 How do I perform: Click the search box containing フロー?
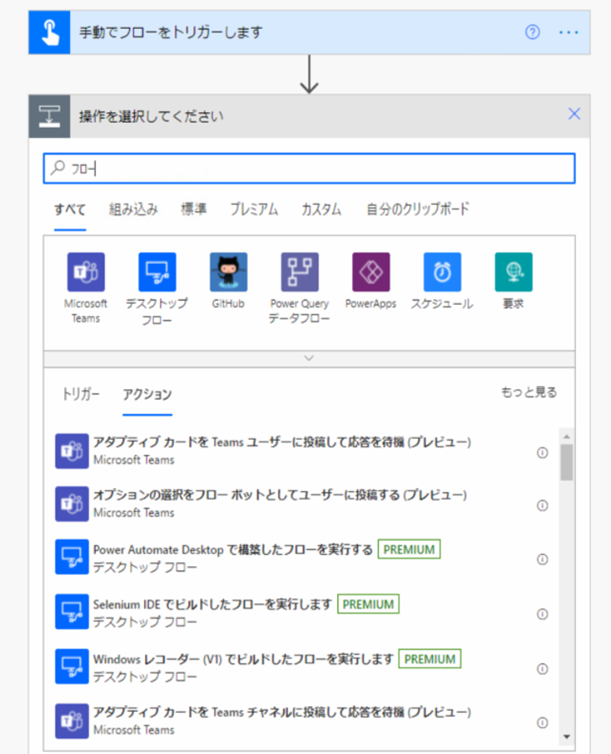309,168
